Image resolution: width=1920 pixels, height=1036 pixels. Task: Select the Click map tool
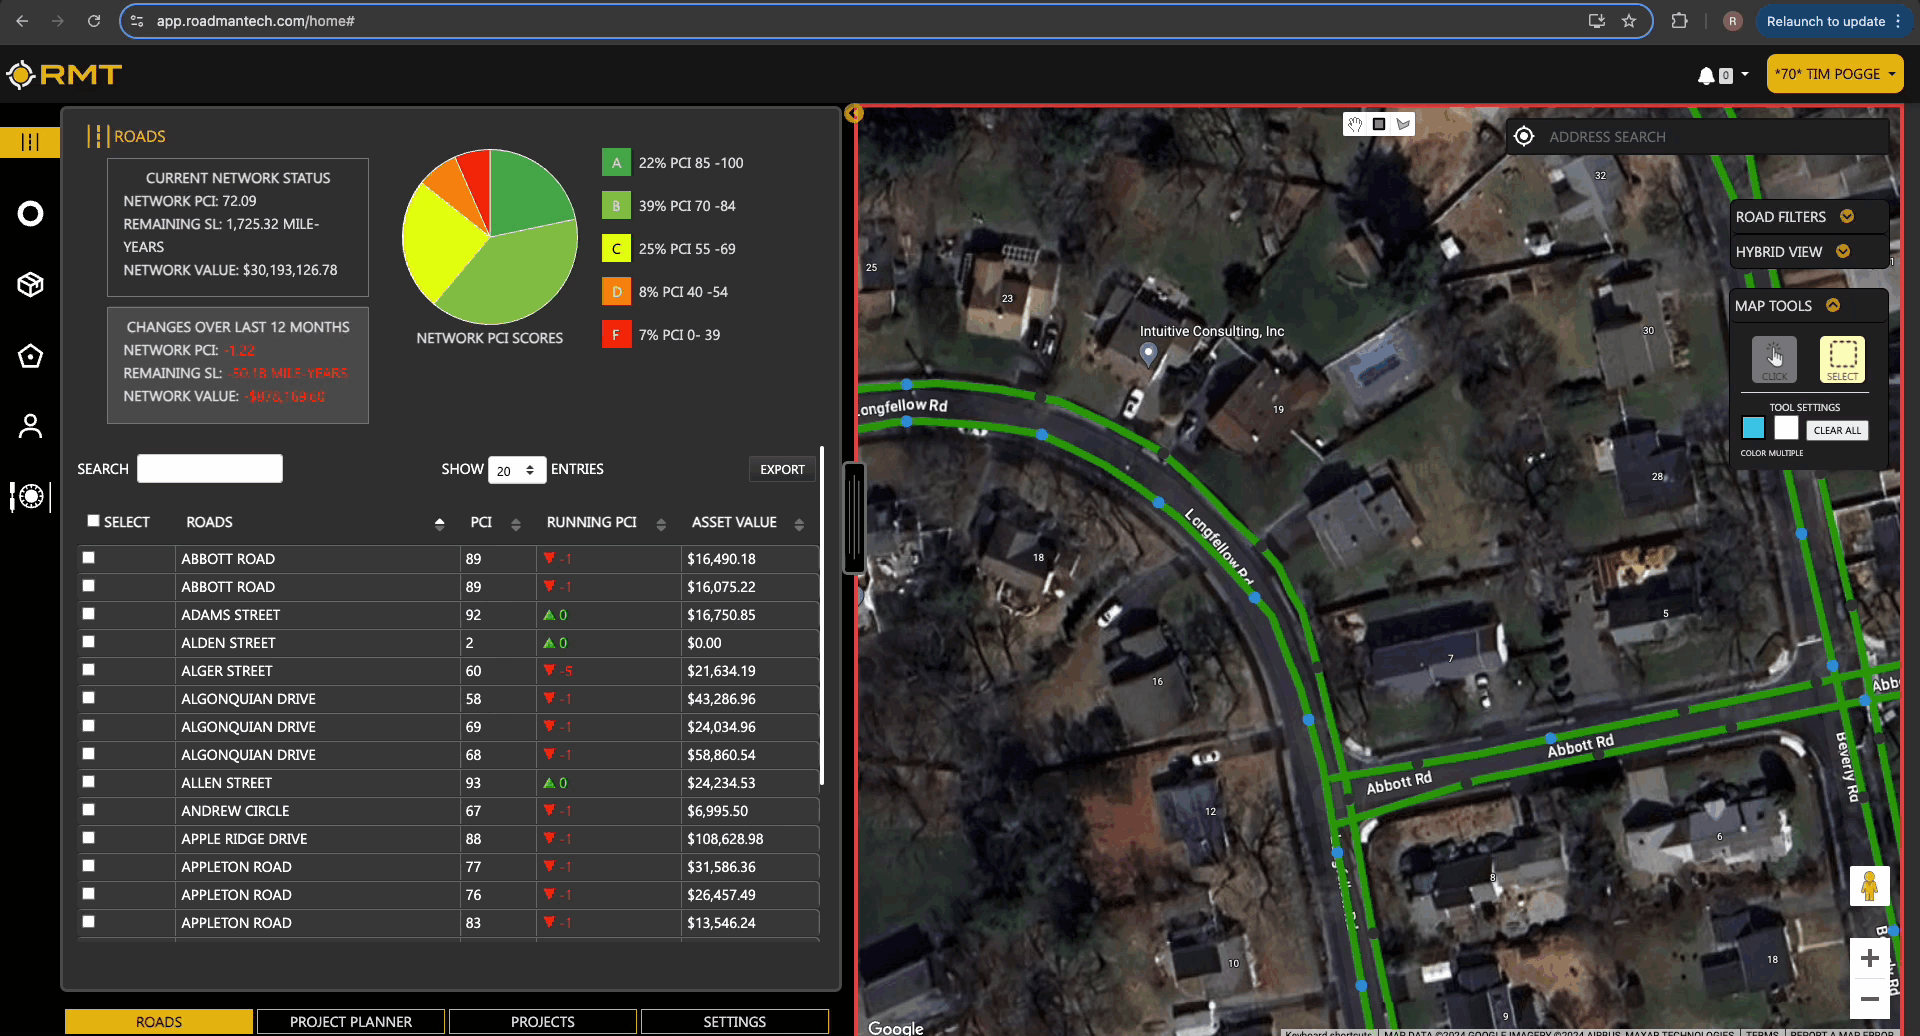tap(1774, 359)
